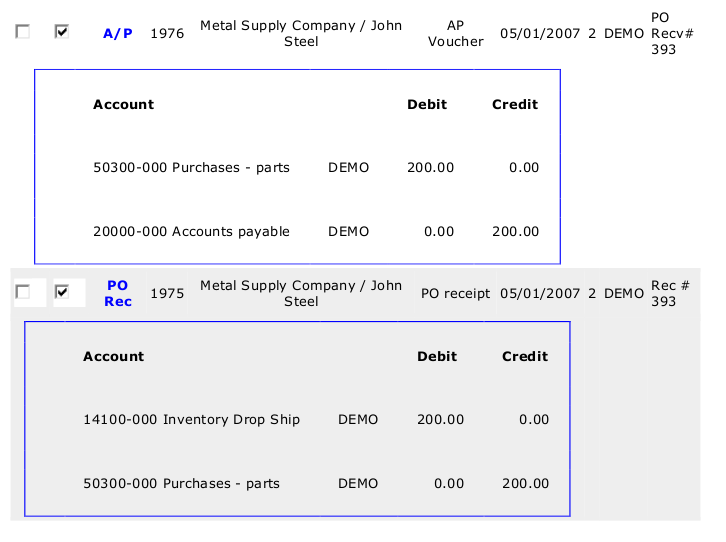
Task: Click Accounts payable 200.00 credit amount
Action: point(515,231)
